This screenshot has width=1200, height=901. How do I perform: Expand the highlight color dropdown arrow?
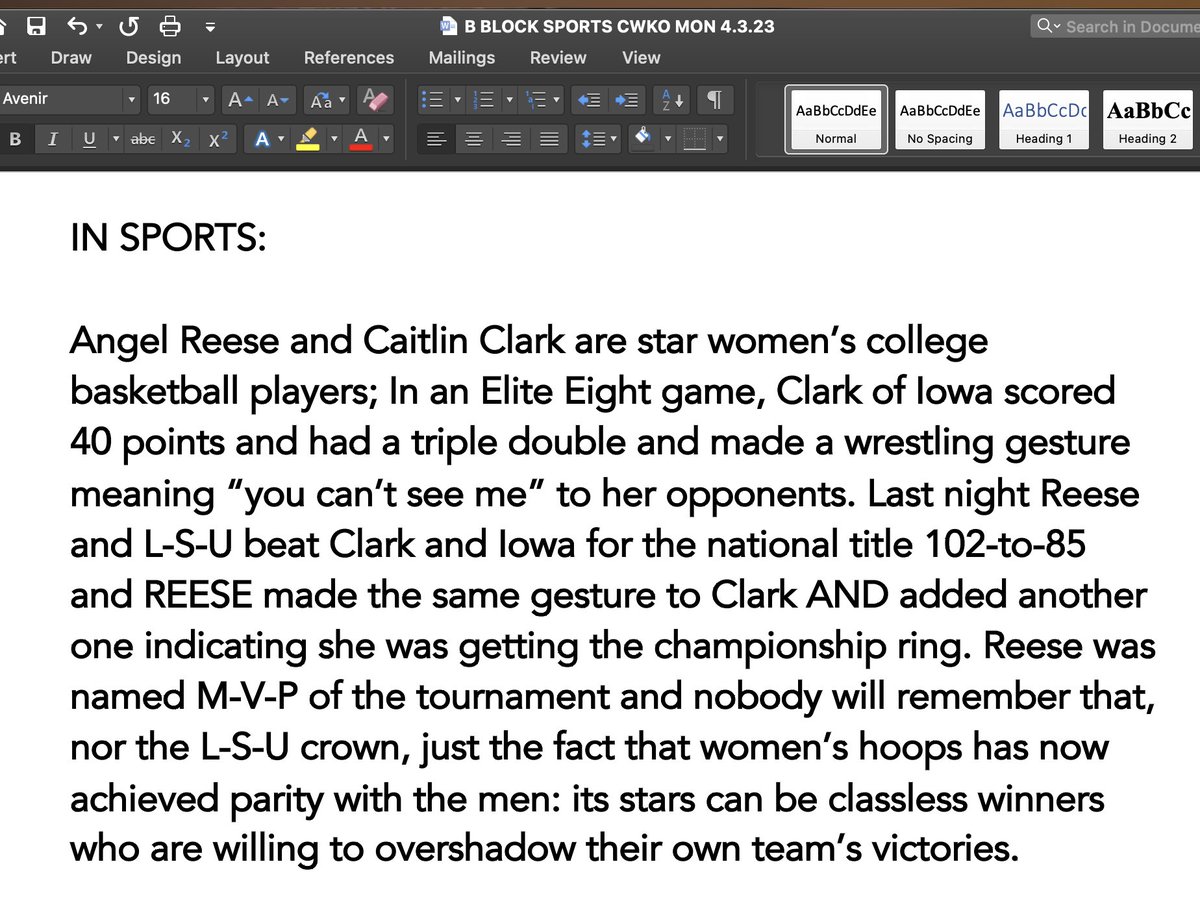pos(334,140)
